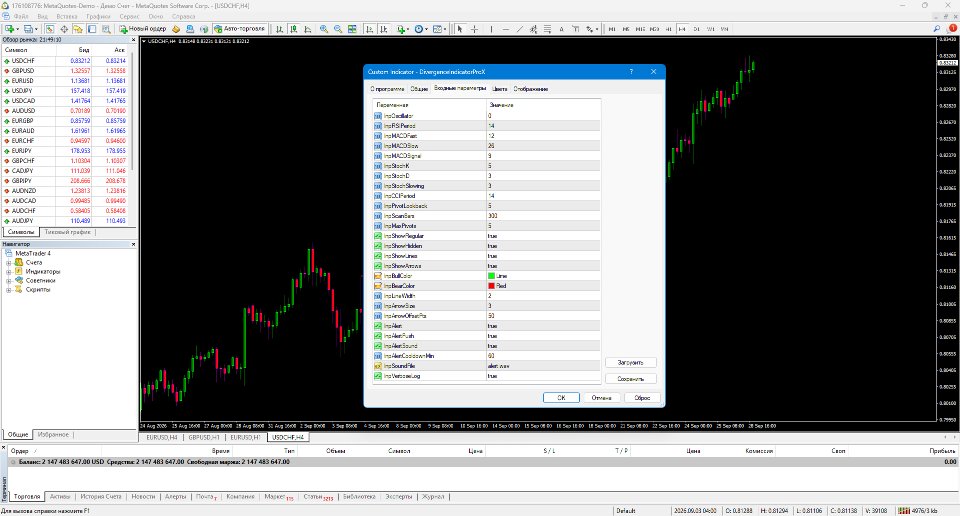This screenshot has height=516, width=960.
Task: Click the Сброс button
Action: pyautogui.click(x=642, y=398)
